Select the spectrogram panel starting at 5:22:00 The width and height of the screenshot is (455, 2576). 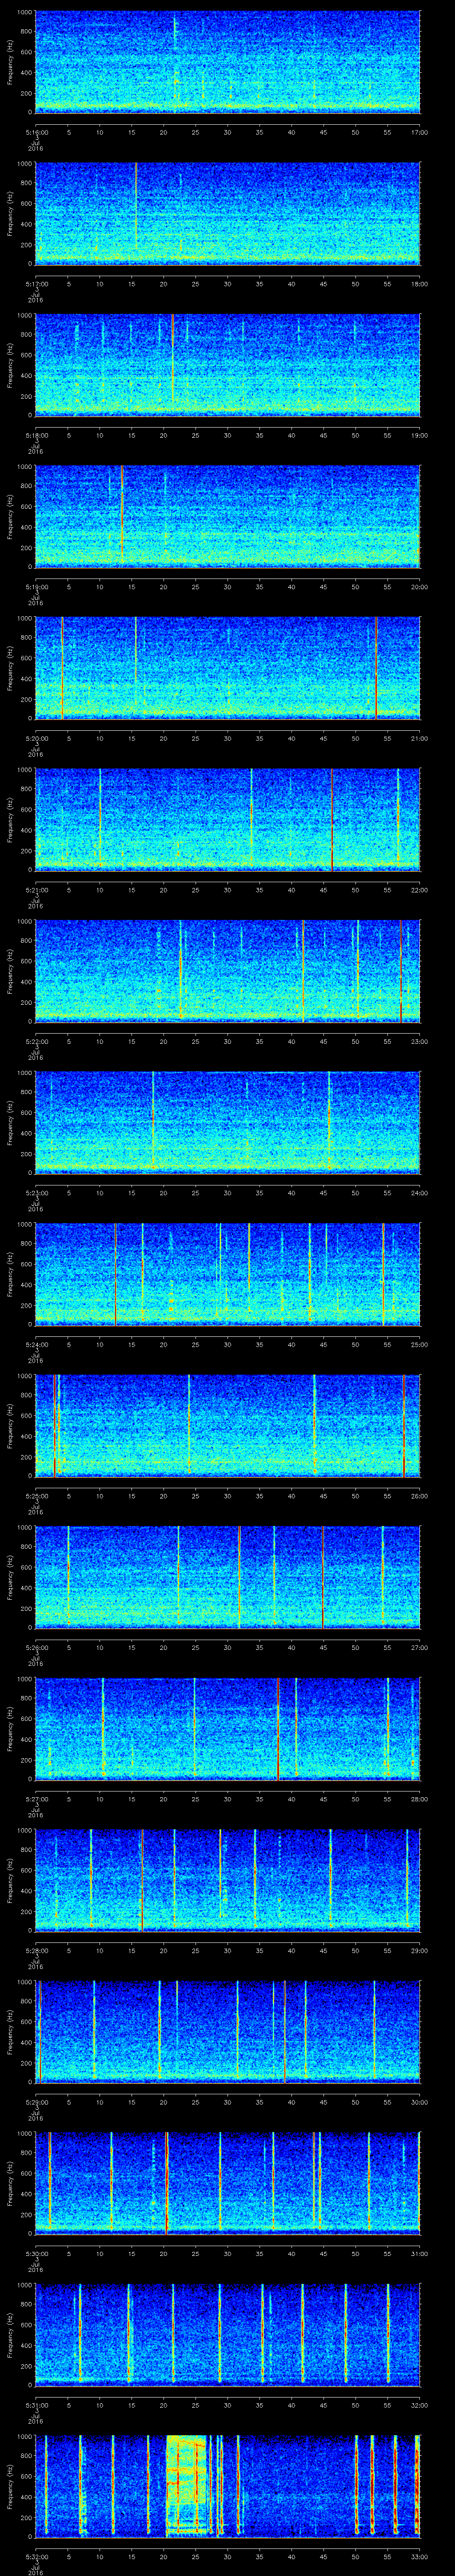227,971
